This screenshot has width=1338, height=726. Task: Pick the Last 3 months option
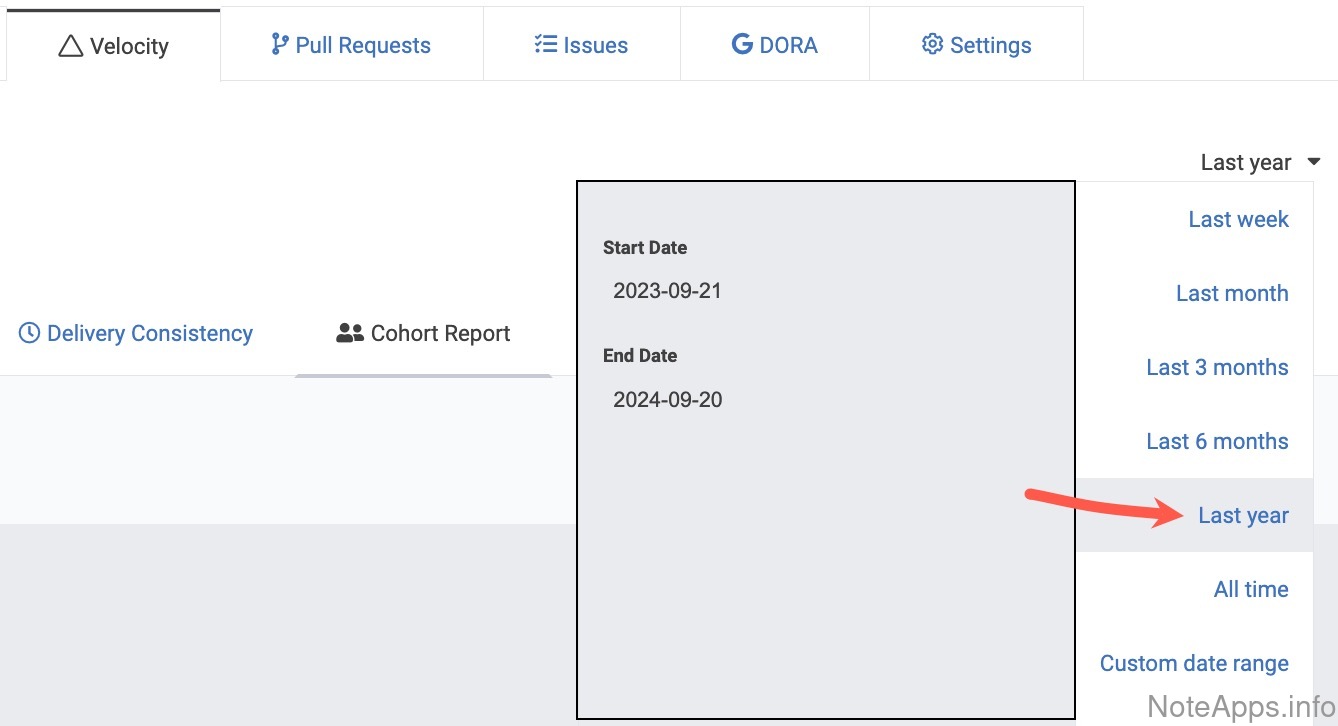[1217, 368]
